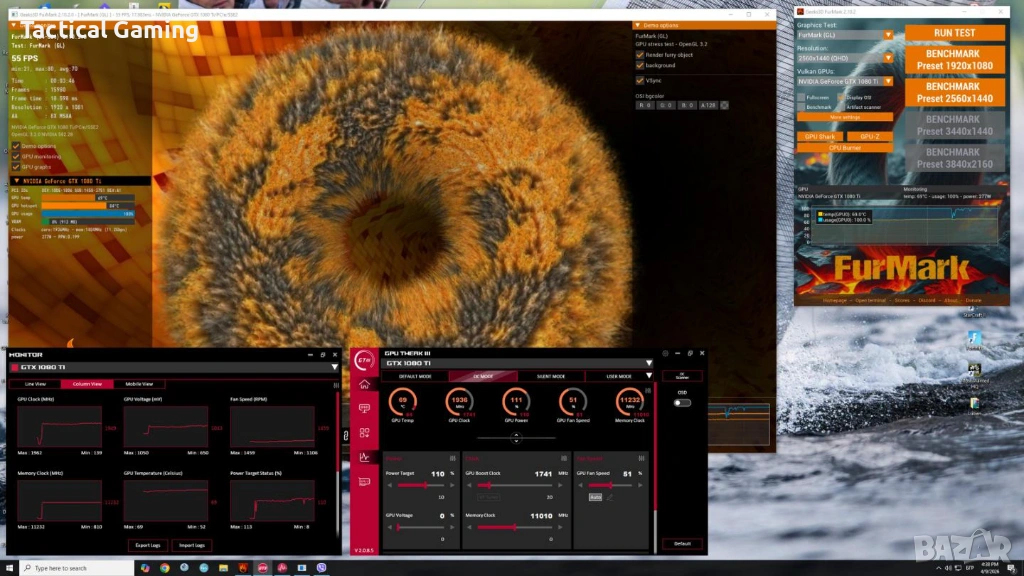
Task: Uncheck Render furry object option
Action: (640, 54)
